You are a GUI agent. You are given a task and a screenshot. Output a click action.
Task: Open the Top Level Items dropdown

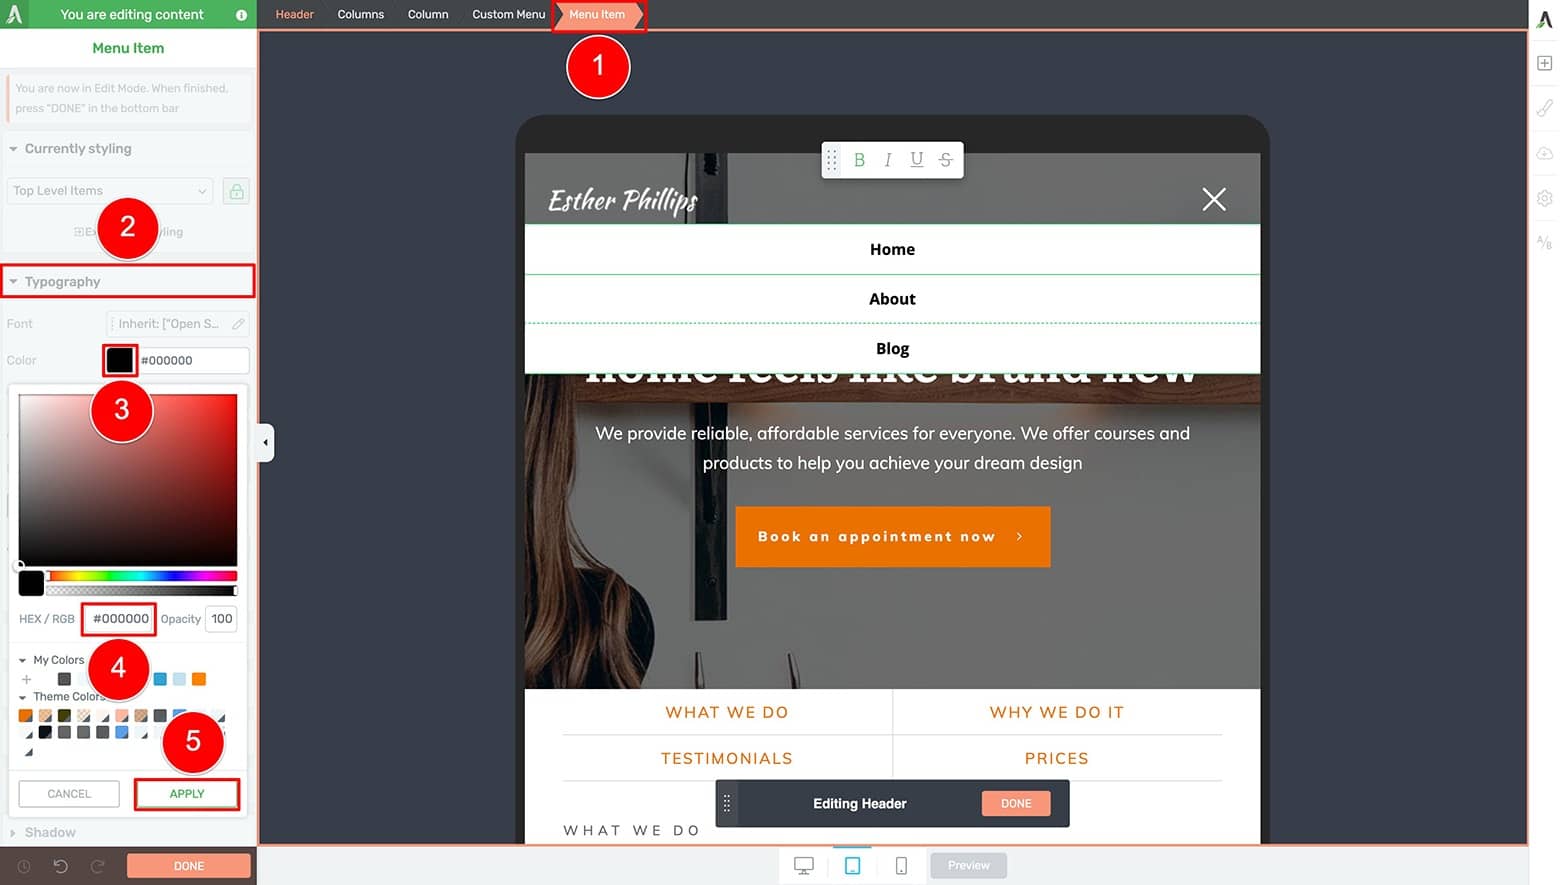coord(108,190)
